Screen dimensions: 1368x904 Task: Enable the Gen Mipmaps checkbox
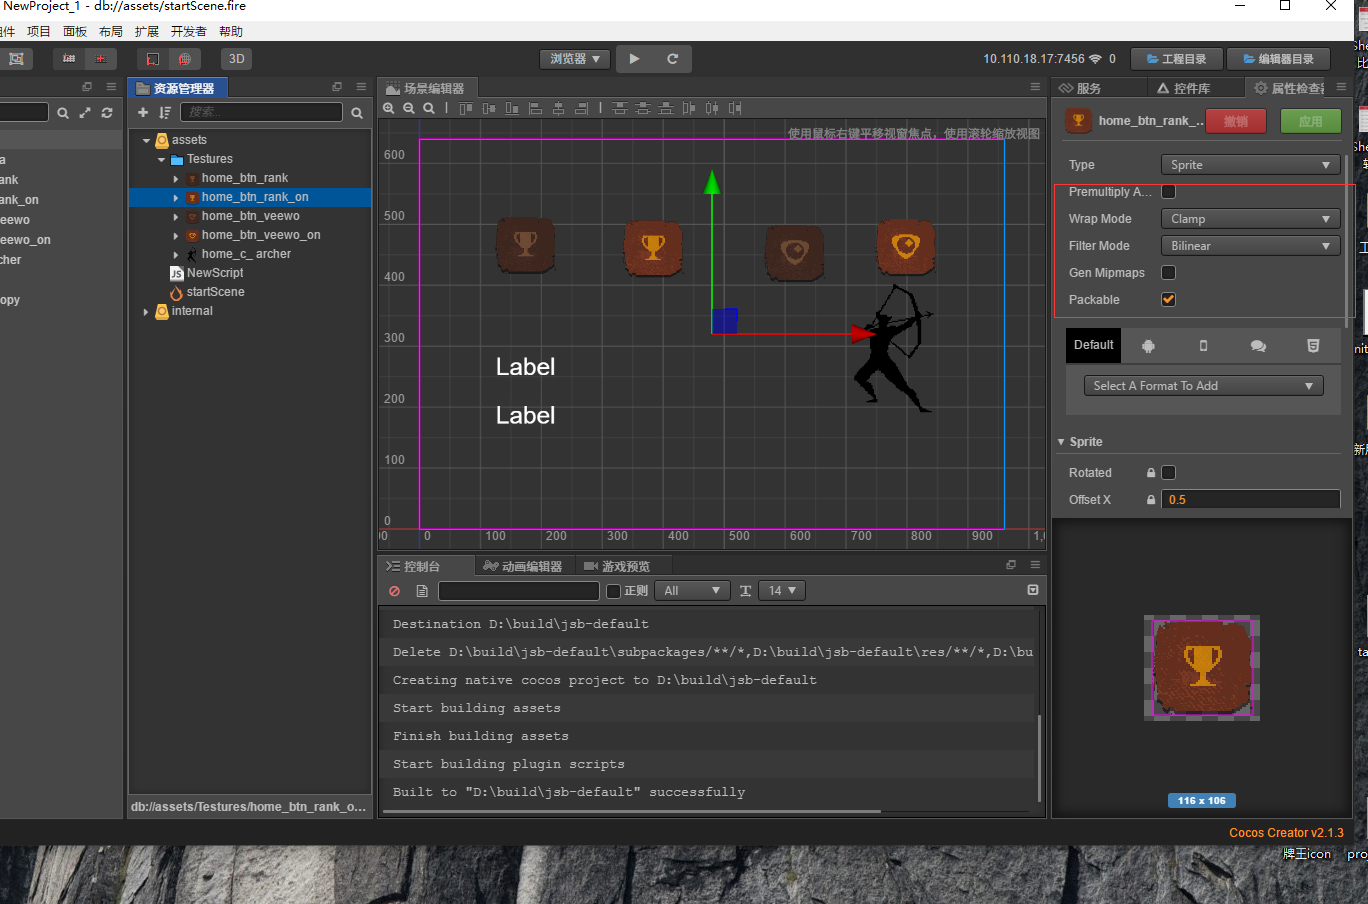1168,272
